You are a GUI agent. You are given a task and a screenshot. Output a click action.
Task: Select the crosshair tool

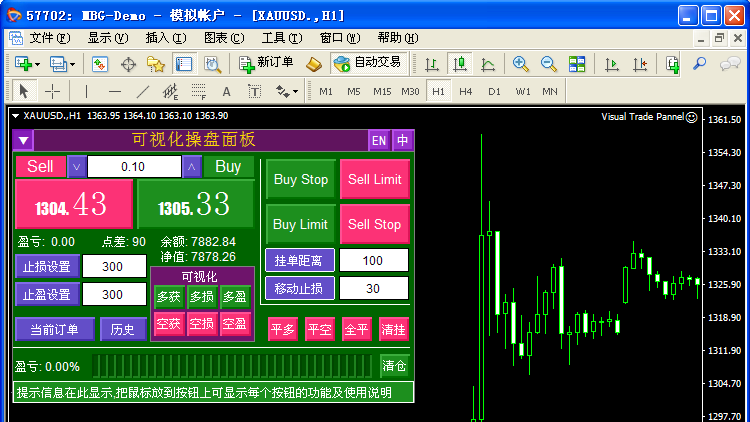click(x=52, y=91)
